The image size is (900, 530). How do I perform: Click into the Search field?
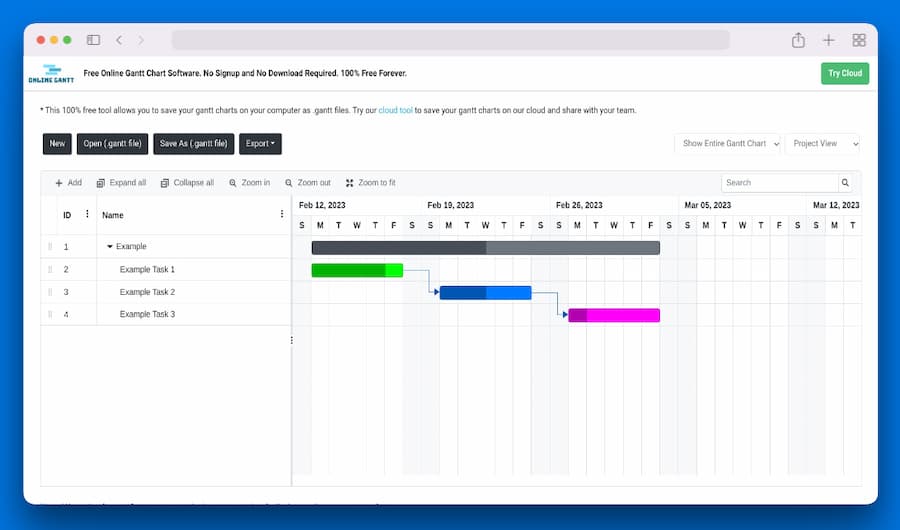coord(779,183)
